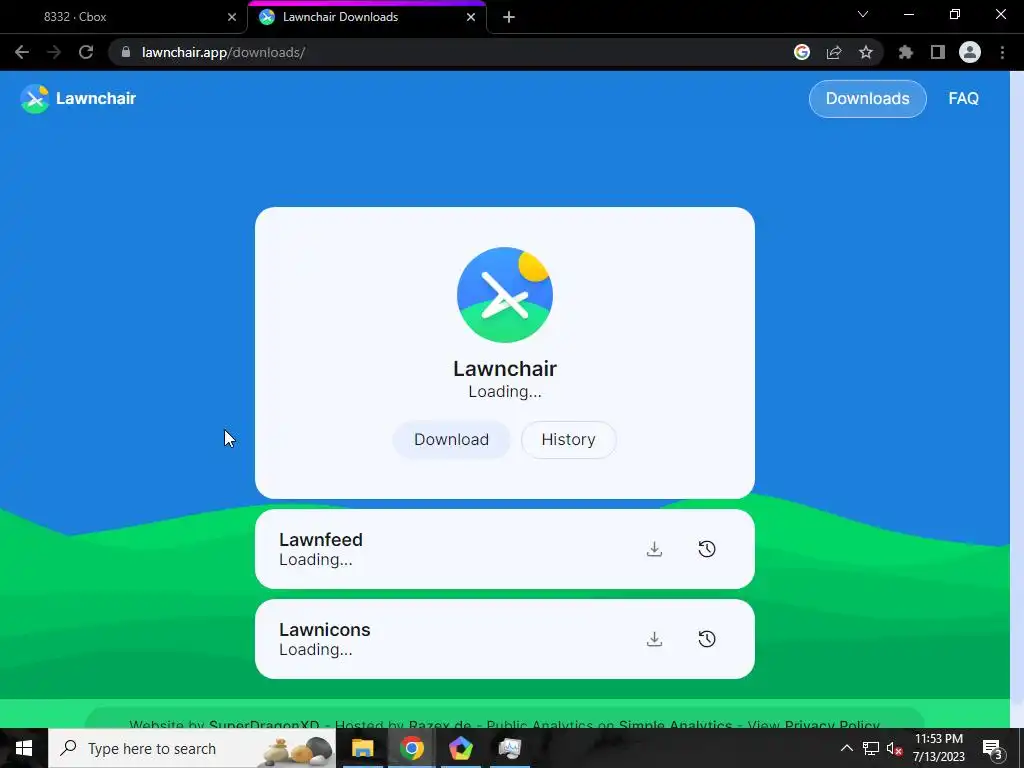Image resolution: width=1024 pixels, height=768 pixels.
Task: Open the Chrome profile avatar menu
Action: point(970,52)
